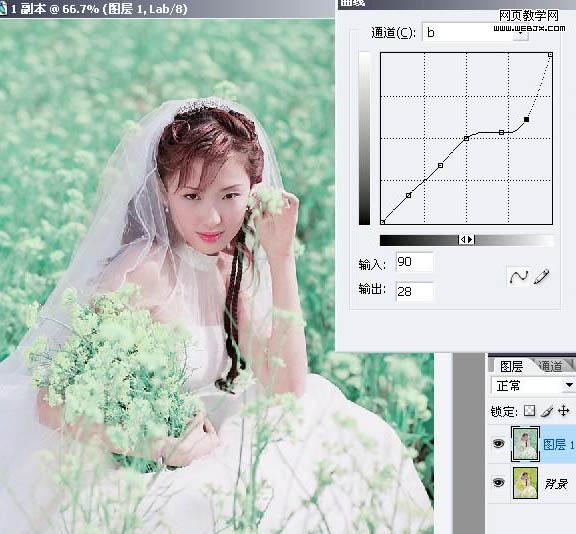Viewport: 576px width, 534px height.
Task: Open the 通道 channel dropdown showing b
Action: click(x=475, y=33)
